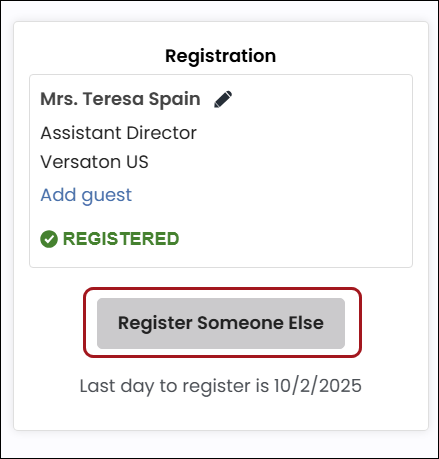Click the word Else on gray button
The image size is (439, 459).
tap(306, 323)
